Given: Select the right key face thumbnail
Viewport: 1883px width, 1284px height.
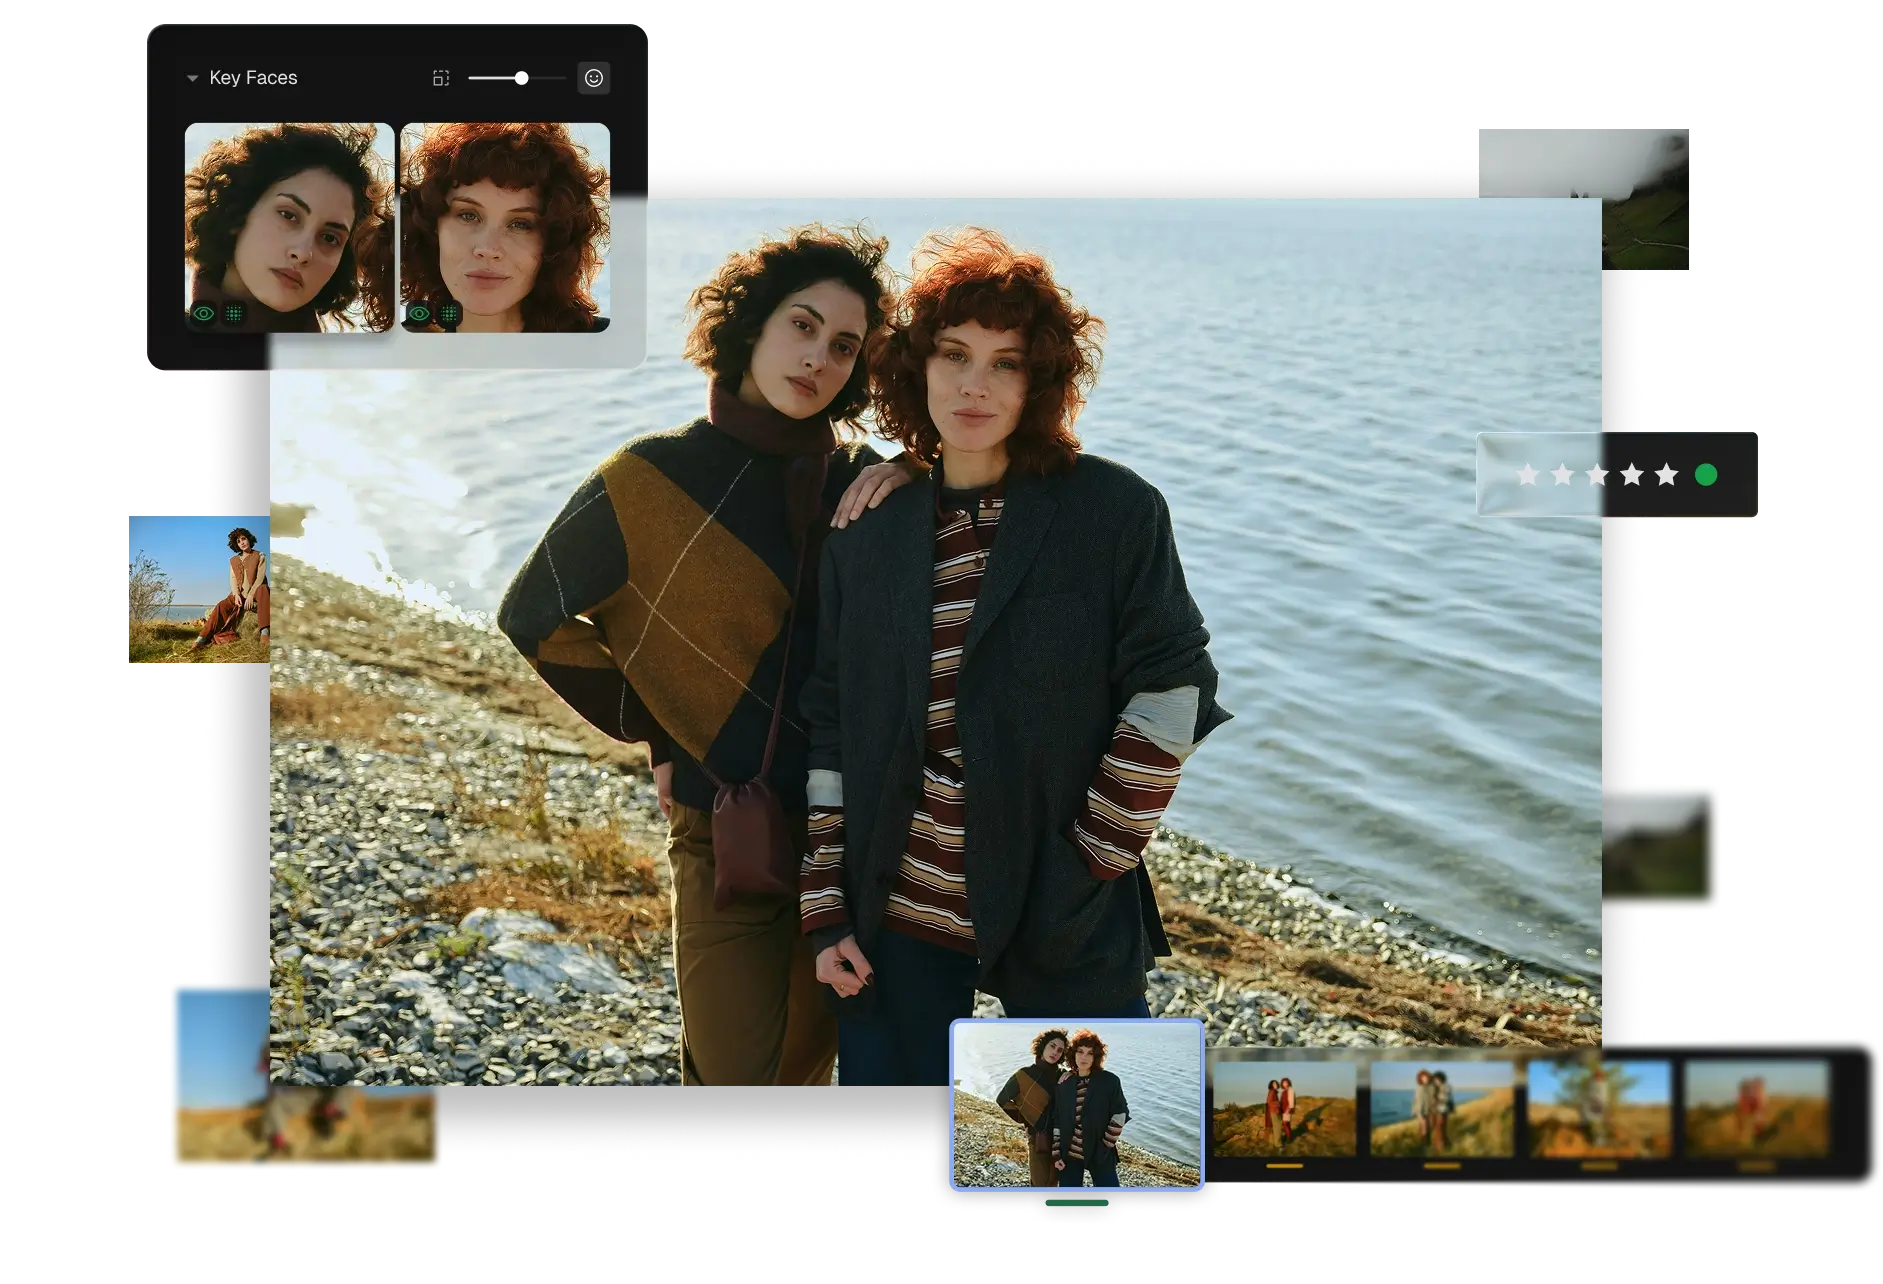Looking at the screenshot, I should [x=505, y=220].
